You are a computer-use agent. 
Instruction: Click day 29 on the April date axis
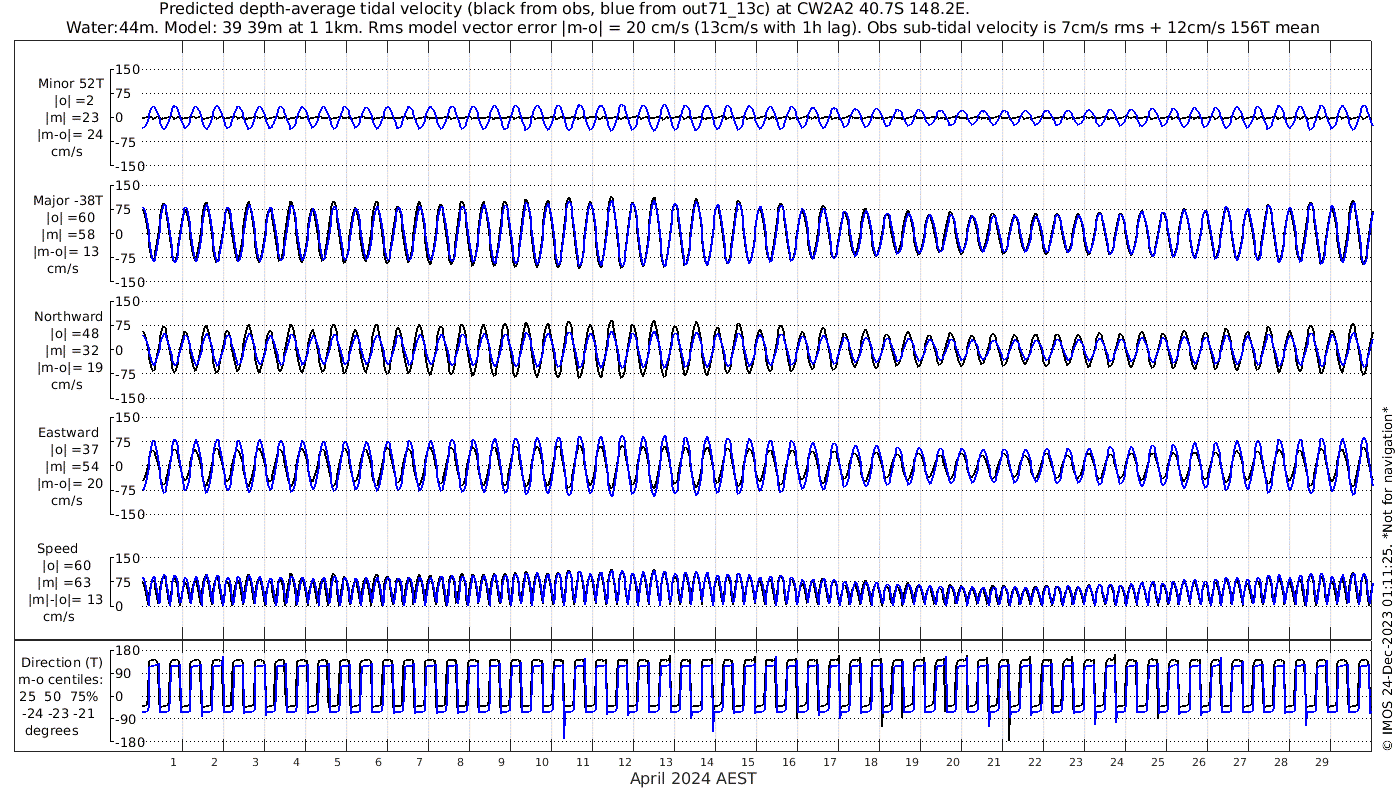[1321, 762]
